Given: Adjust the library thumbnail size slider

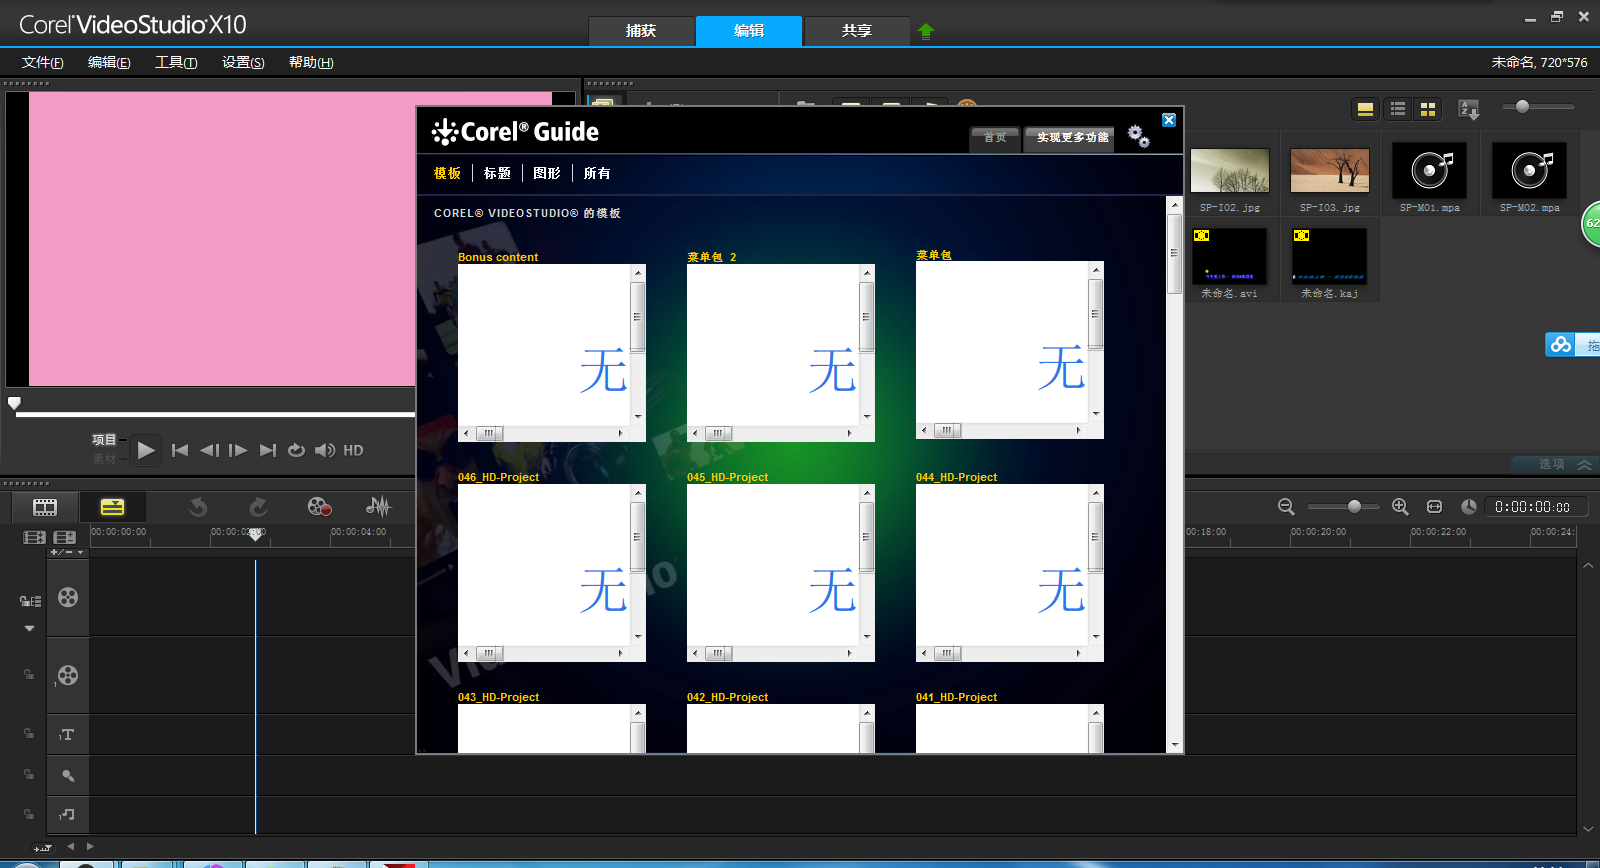Looking at the screenshot, I should pos(1522,107).
